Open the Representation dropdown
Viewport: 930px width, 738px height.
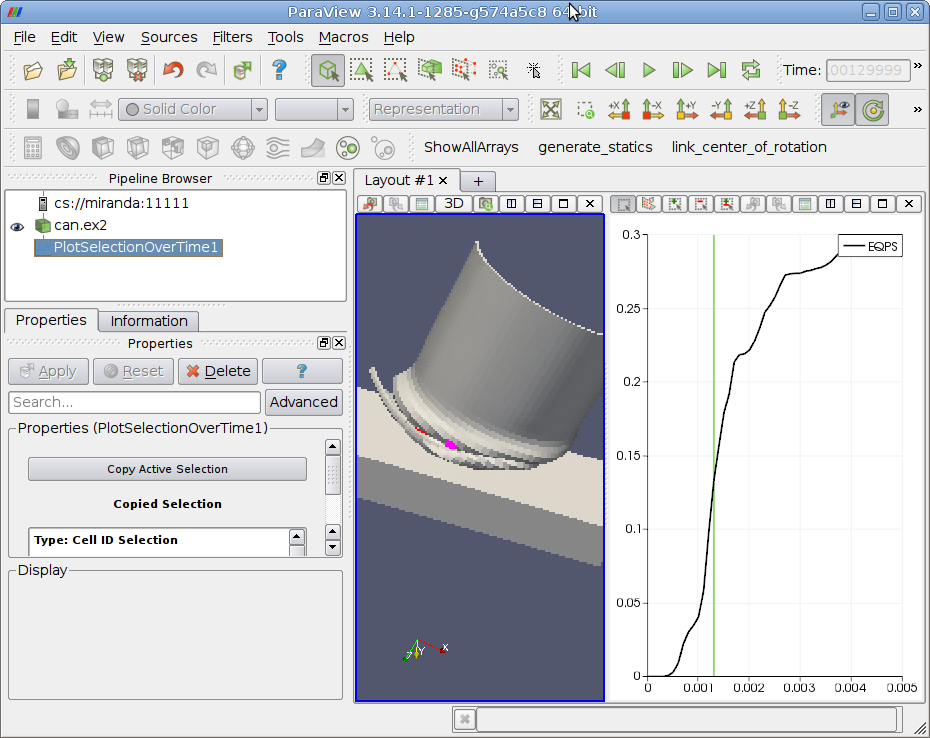coord(444,109)
